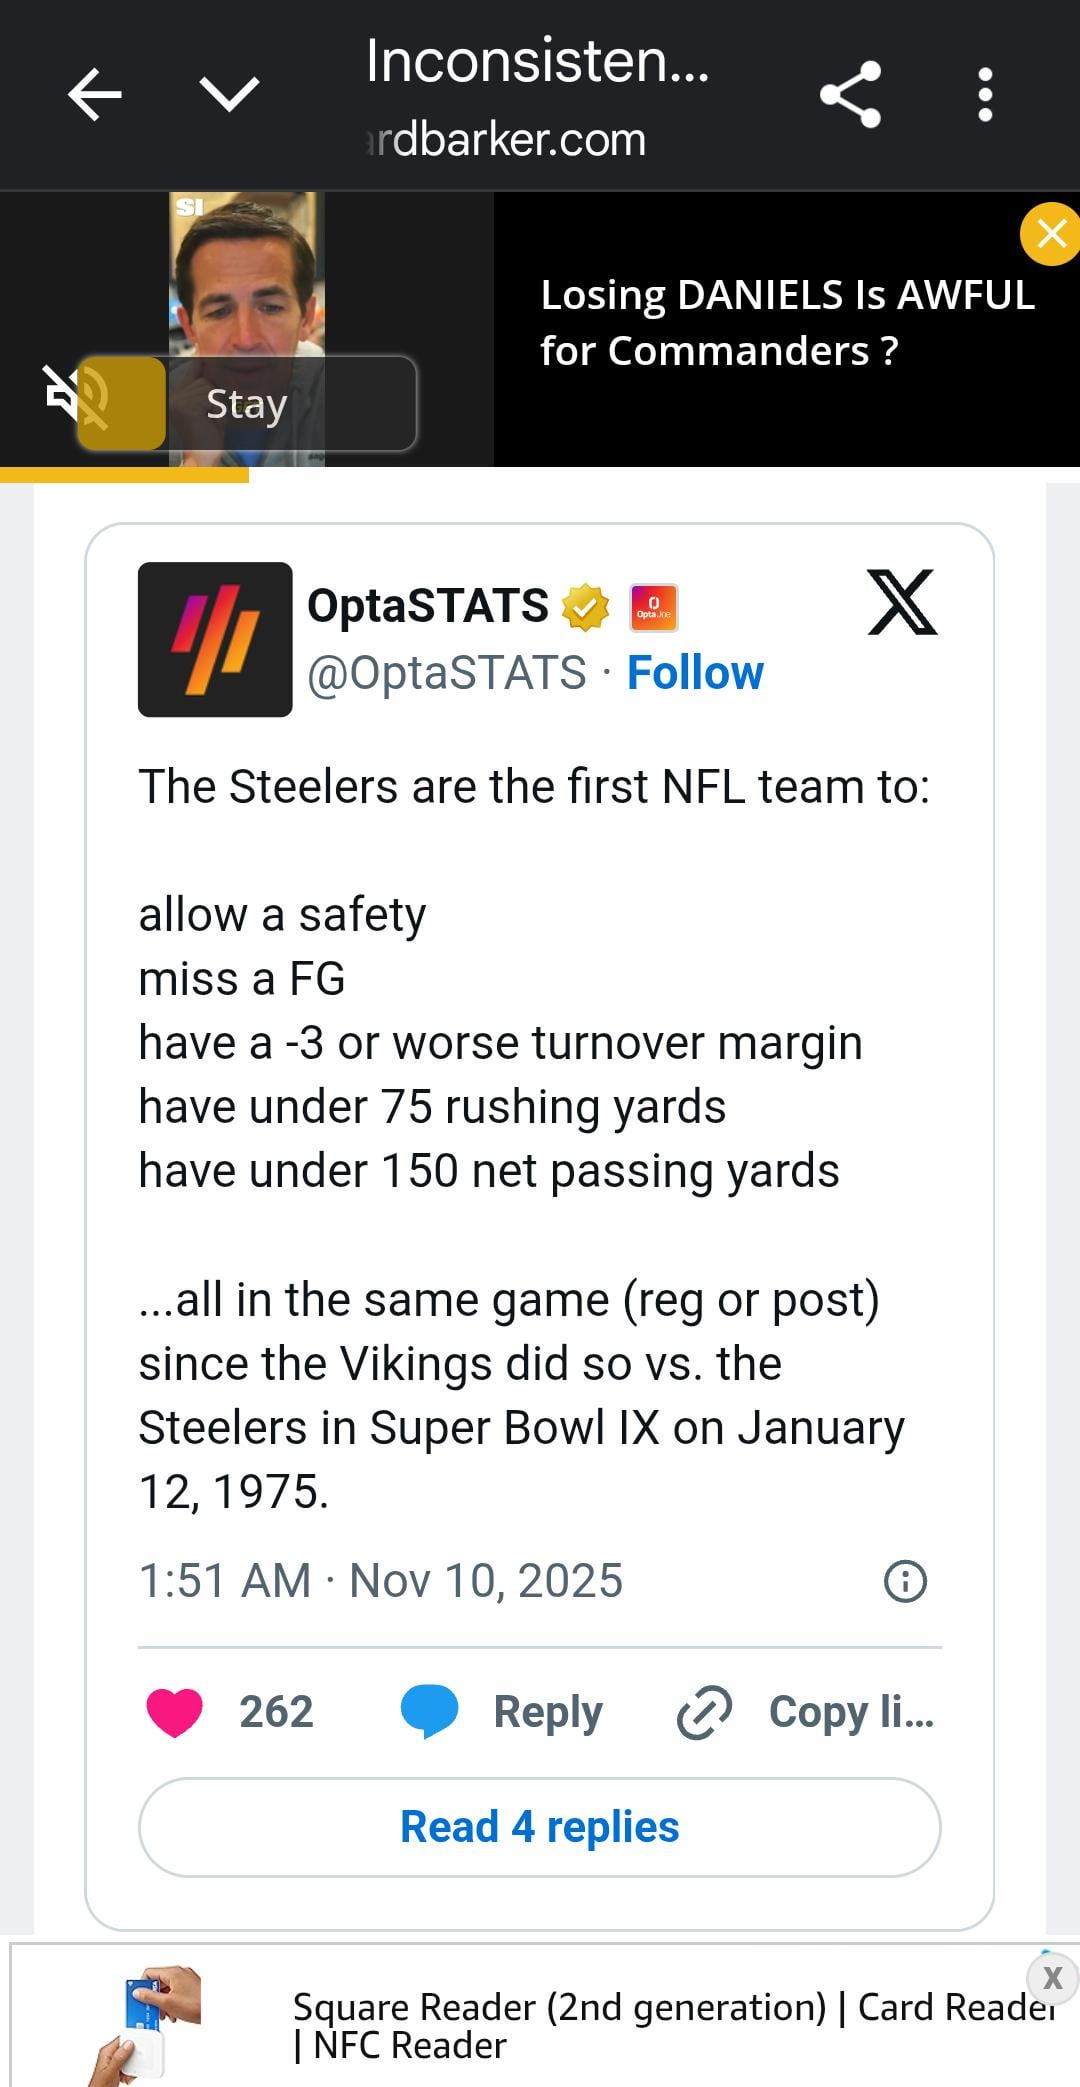Follow the OptaSTATS account

695,673
